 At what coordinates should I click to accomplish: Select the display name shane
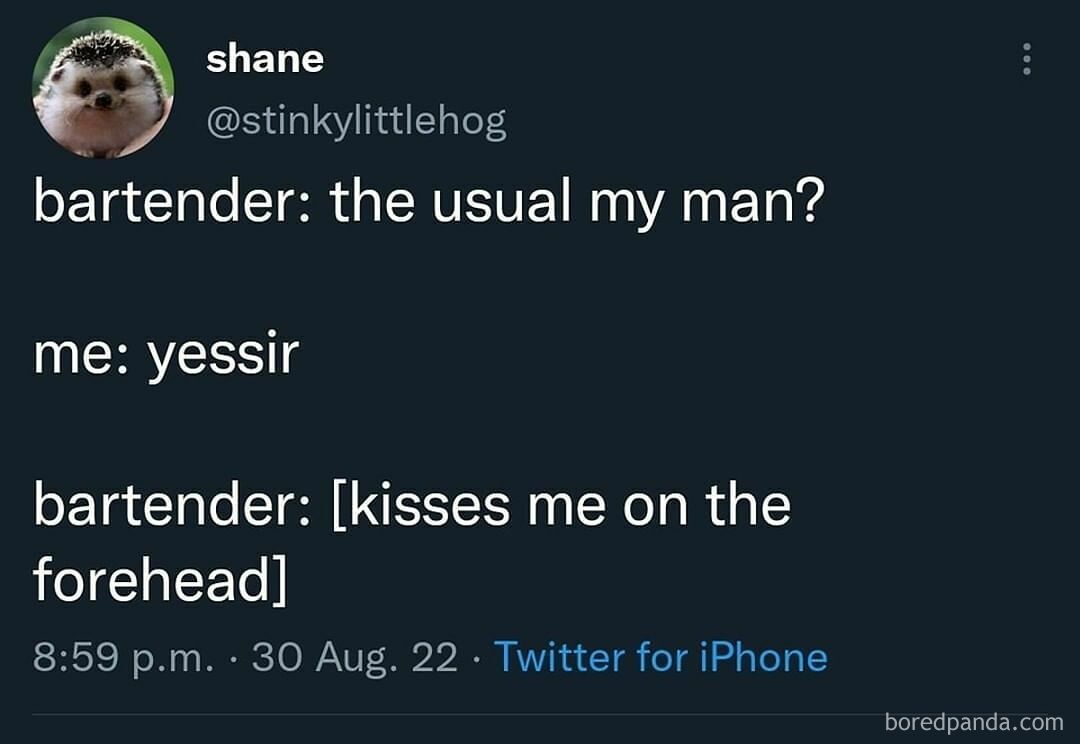tap(265, 57)
